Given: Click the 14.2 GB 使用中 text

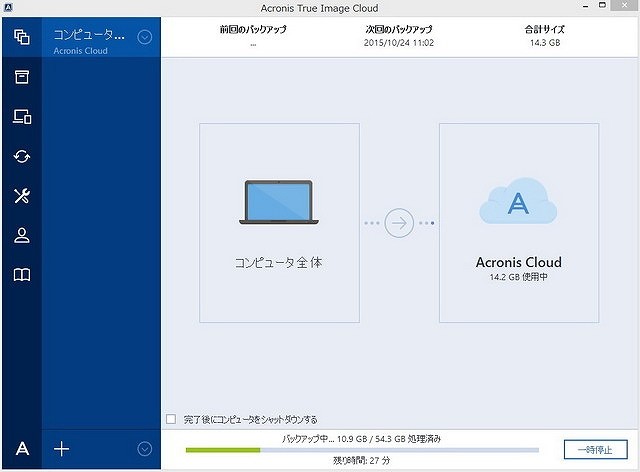Looking at the screenshot, I should tap(518, 277).
